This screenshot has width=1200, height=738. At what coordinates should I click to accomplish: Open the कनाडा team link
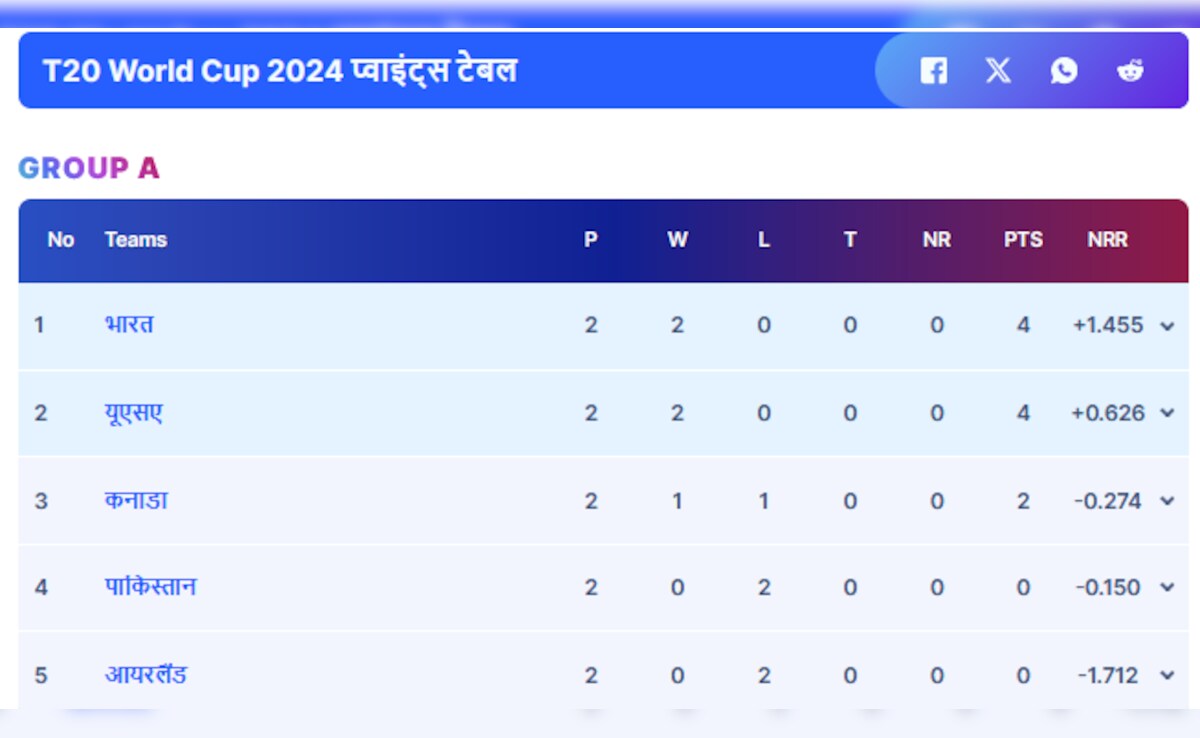click(x=136, y=500)
